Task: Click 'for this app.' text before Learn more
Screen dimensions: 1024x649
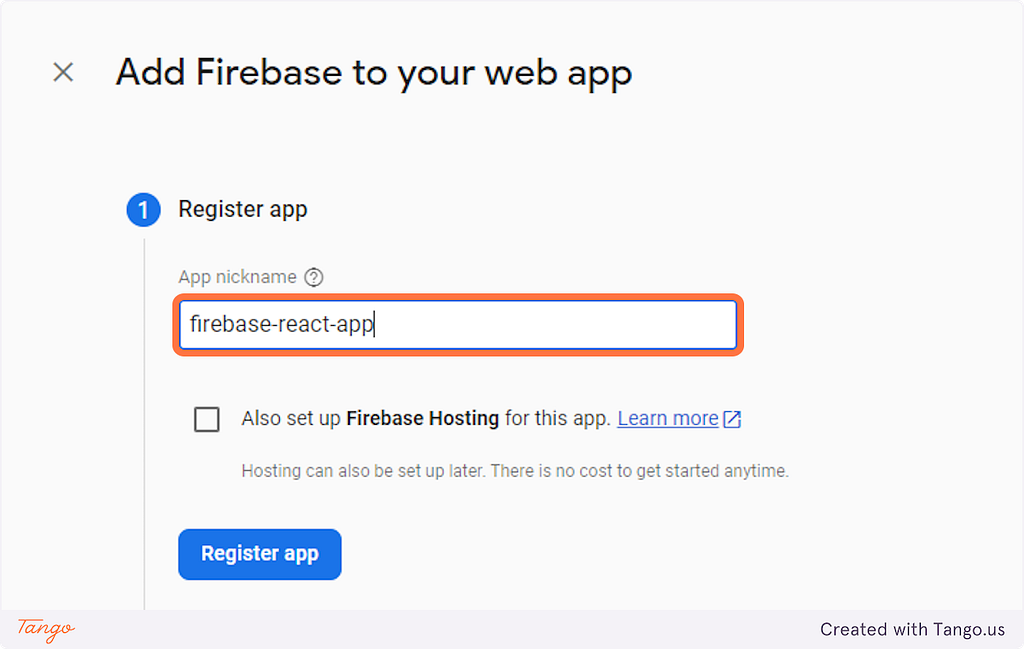Action: tap(557, 419)
